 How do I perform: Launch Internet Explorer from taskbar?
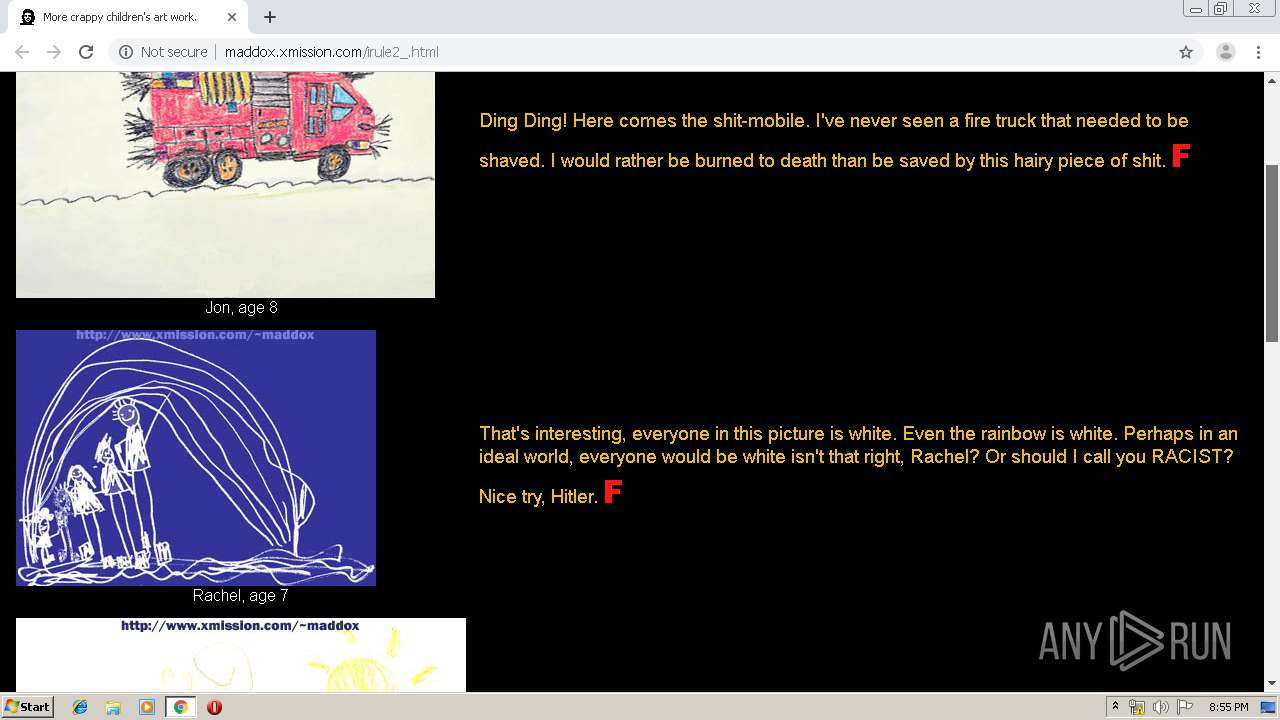point(80,707)
